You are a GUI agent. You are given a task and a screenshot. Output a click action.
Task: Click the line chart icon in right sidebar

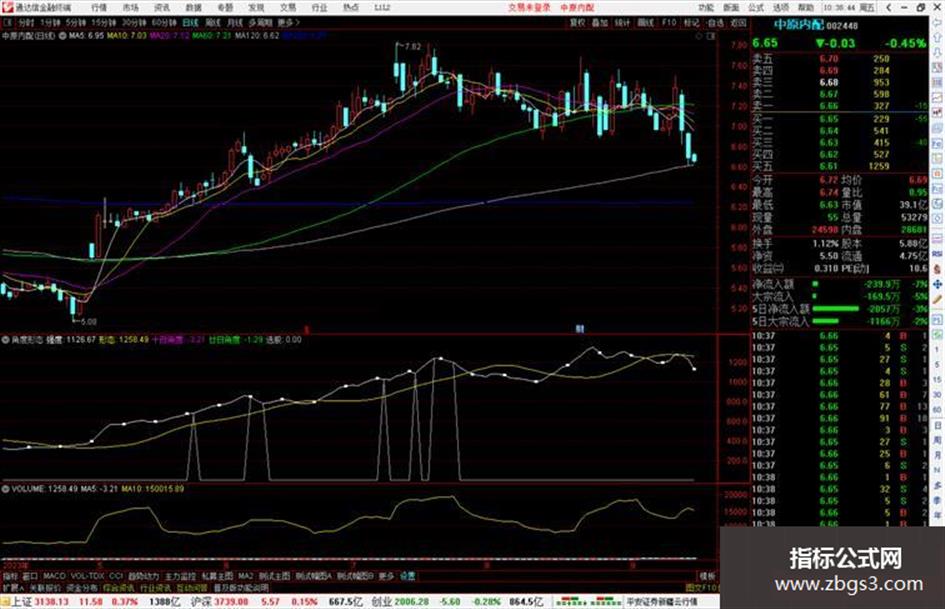point(938,98)
